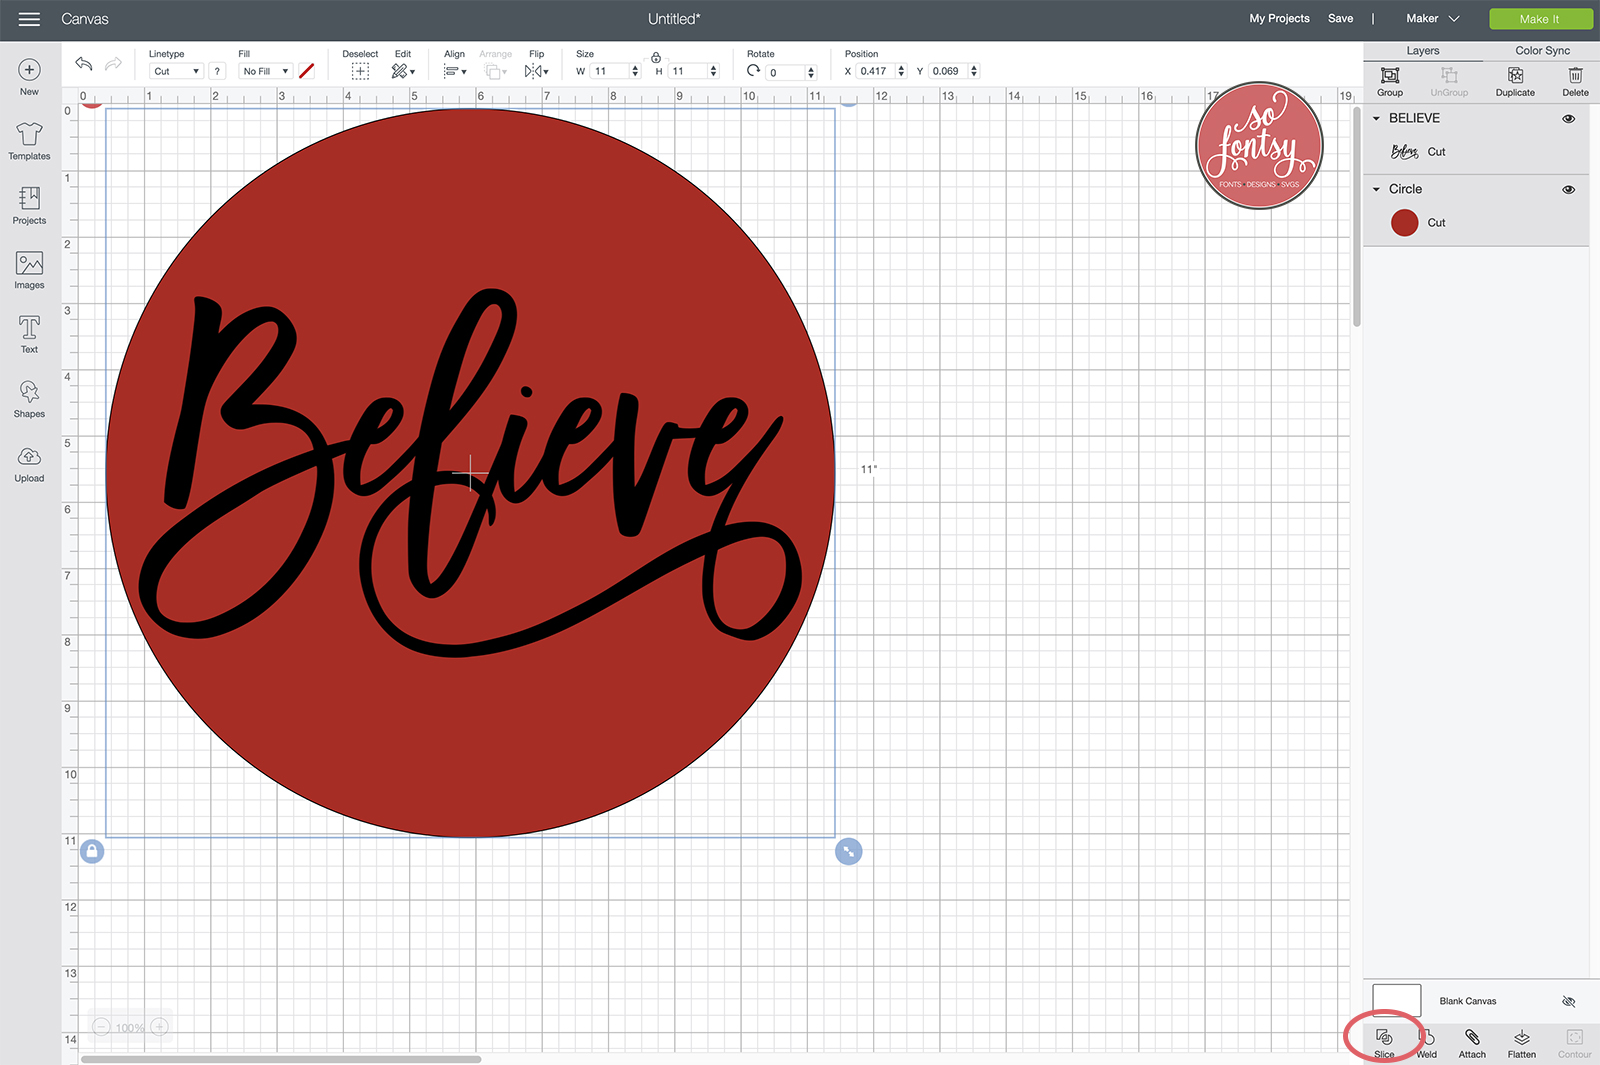Open the Shapes panel
The width and height of the screenshot is (1600, 1065).
pos(29,398)
